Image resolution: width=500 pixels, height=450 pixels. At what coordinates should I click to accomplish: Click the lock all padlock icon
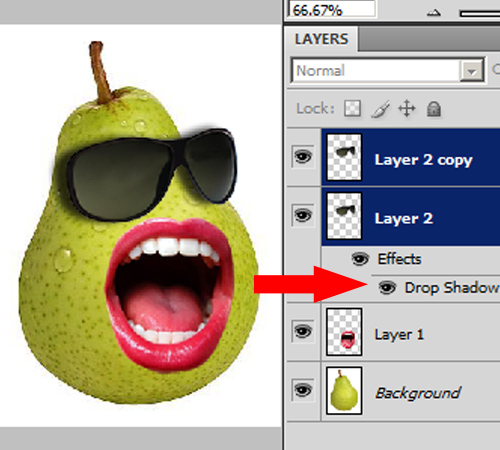pyautogui.click(x=434, y=109)
